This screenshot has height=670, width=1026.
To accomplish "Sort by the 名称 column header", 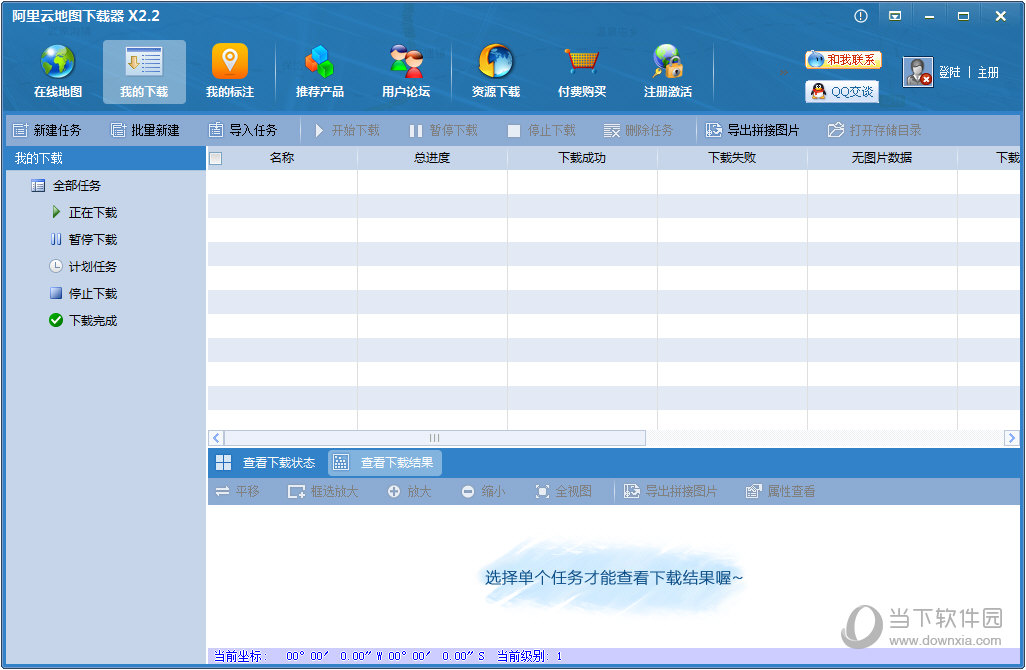I will (x=282, y=158).
